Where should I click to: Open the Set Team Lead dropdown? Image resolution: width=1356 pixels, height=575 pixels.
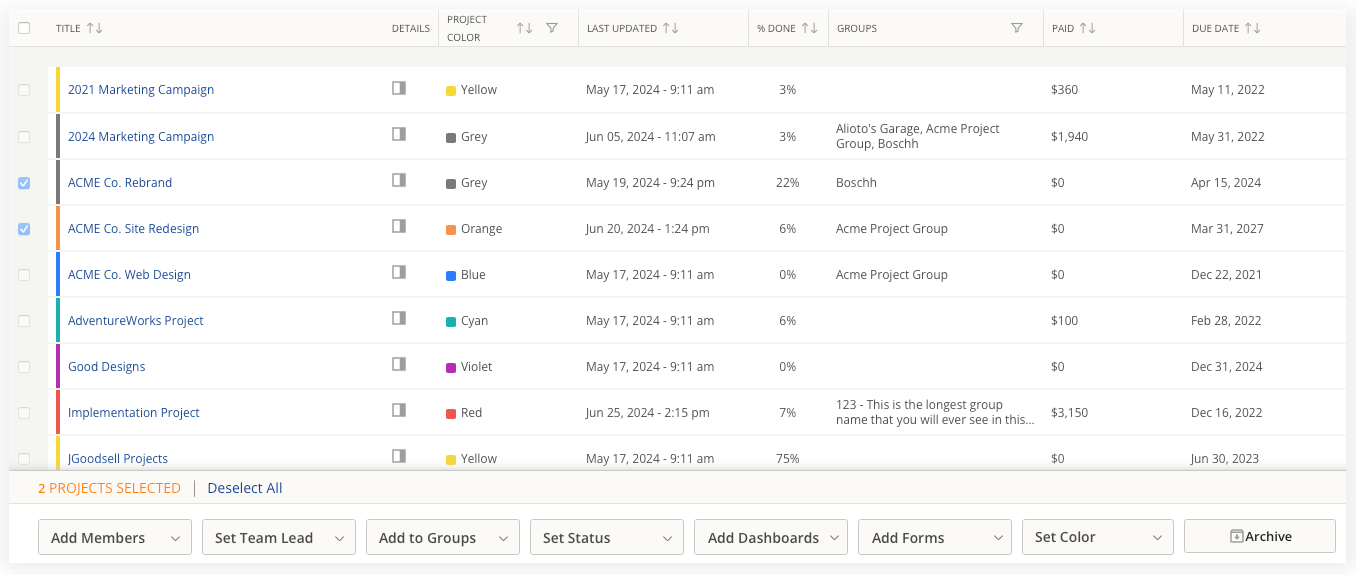point(279,537)
